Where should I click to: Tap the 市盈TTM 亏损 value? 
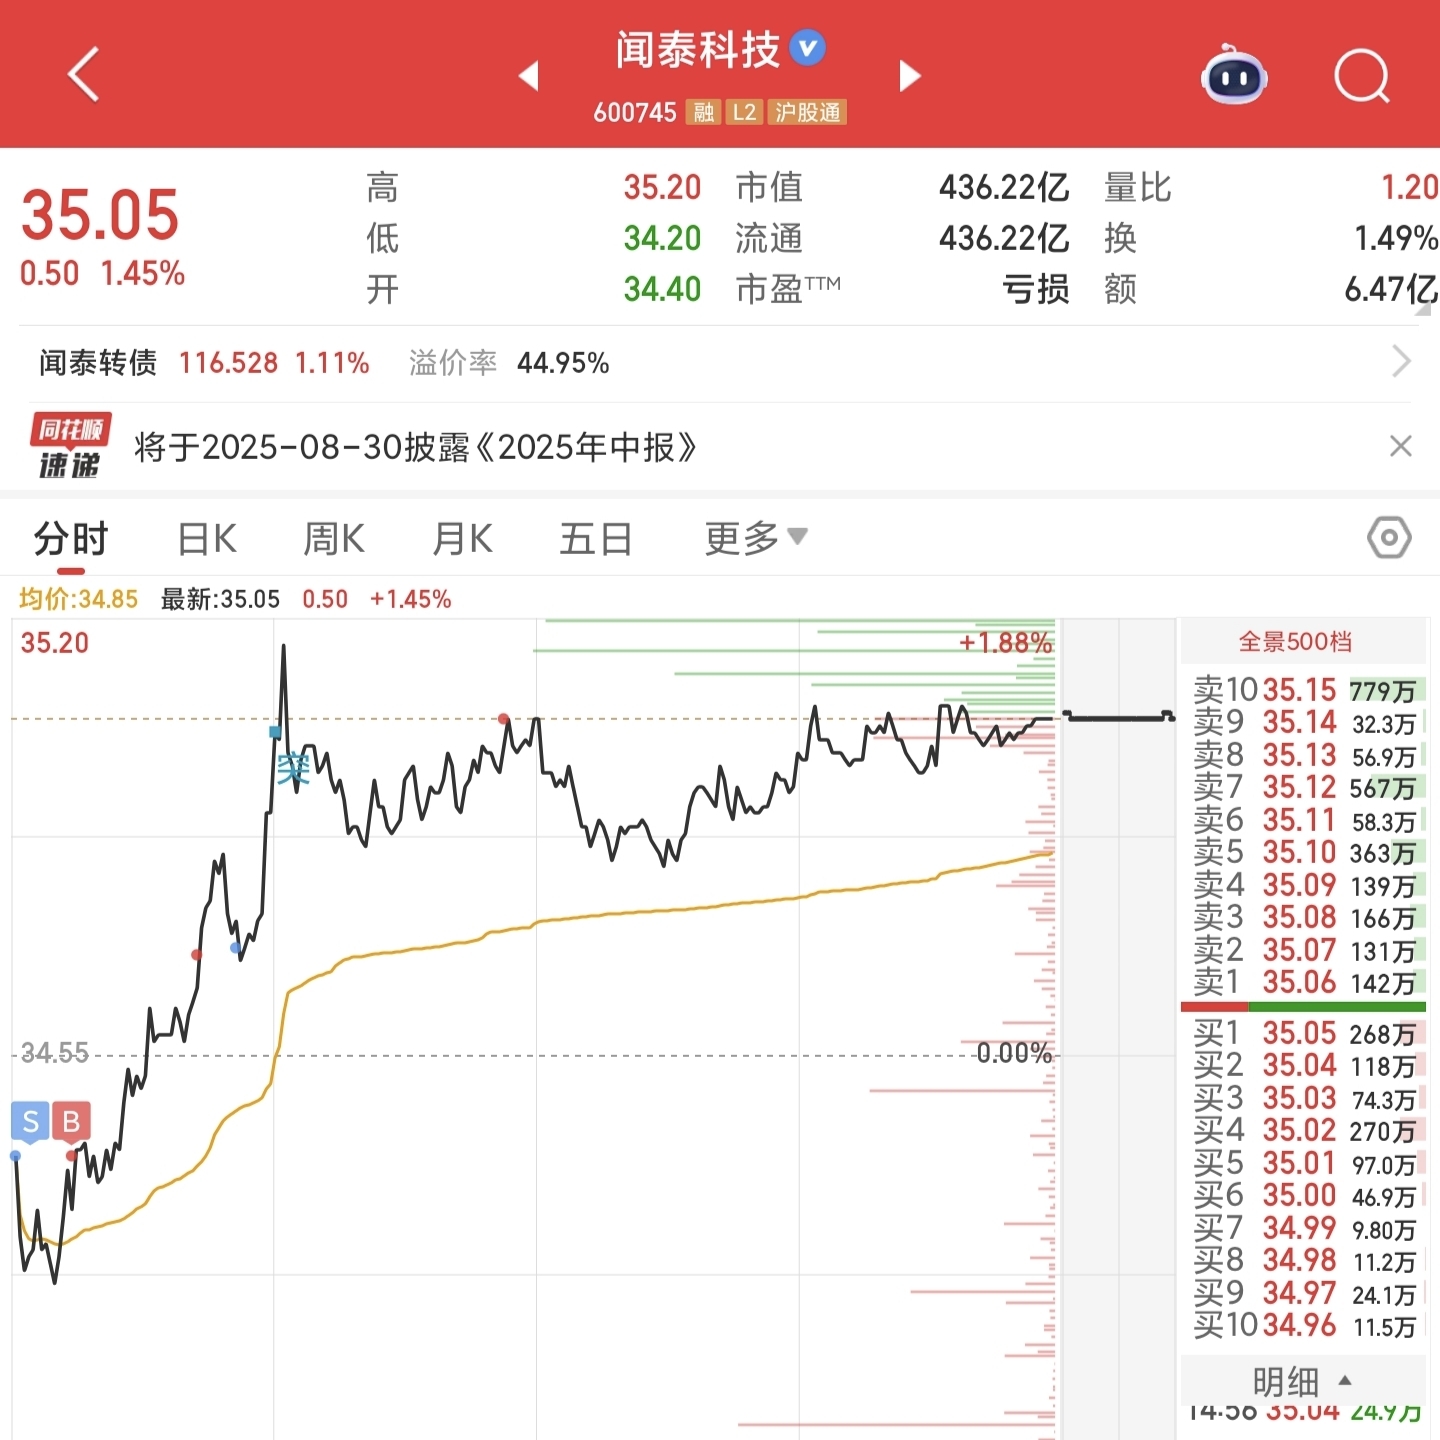click(x=1036, y=289)
